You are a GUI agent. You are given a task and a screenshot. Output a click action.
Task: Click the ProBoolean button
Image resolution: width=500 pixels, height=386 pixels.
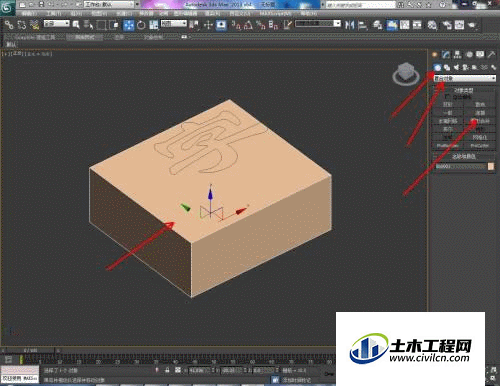tap(448, 146)
